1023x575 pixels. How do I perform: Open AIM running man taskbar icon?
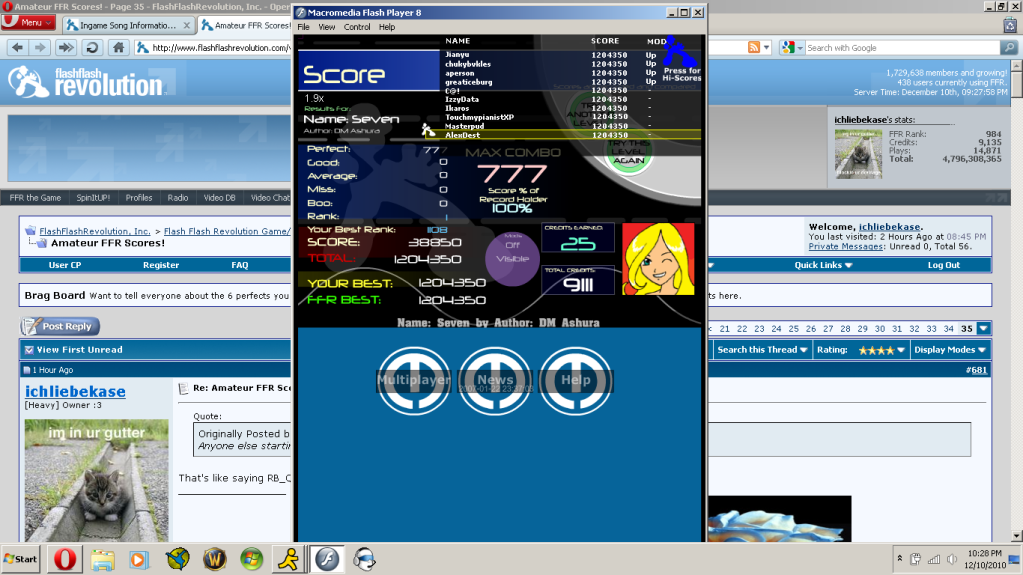coord(289,558)
